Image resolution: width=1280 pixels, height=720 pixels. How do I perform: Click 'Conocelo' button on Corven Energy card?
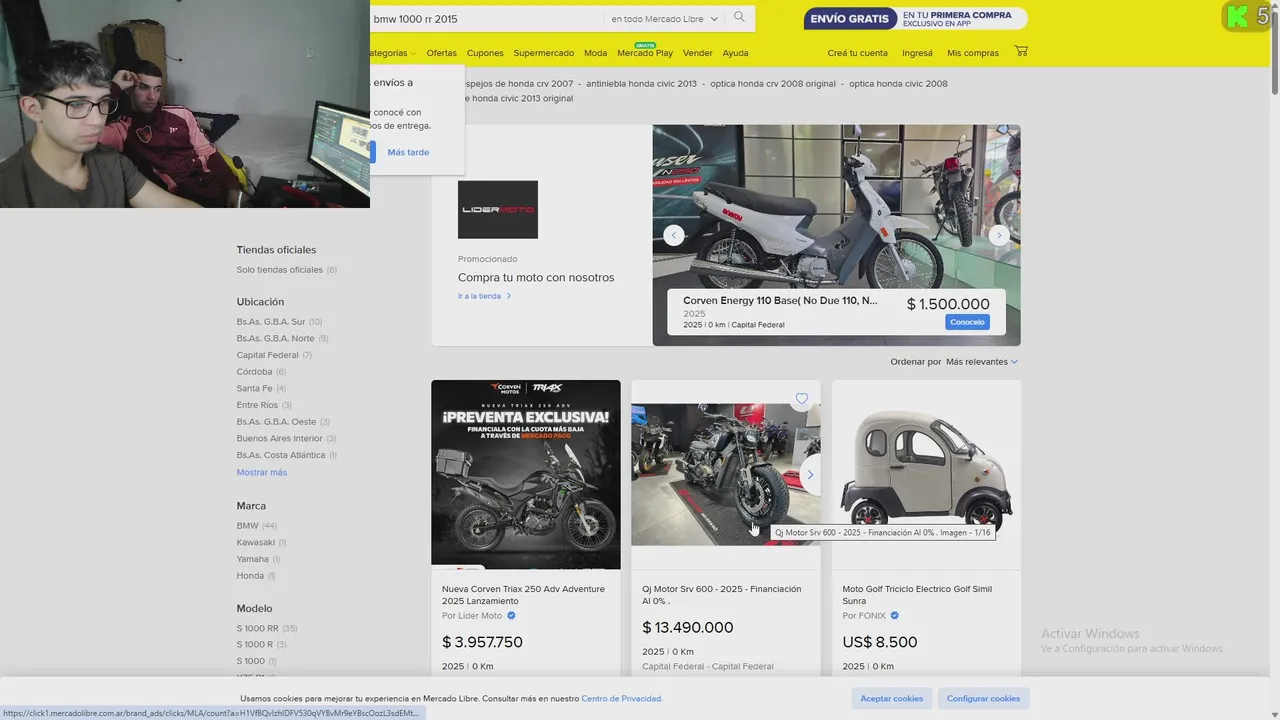tap(967, 322)
